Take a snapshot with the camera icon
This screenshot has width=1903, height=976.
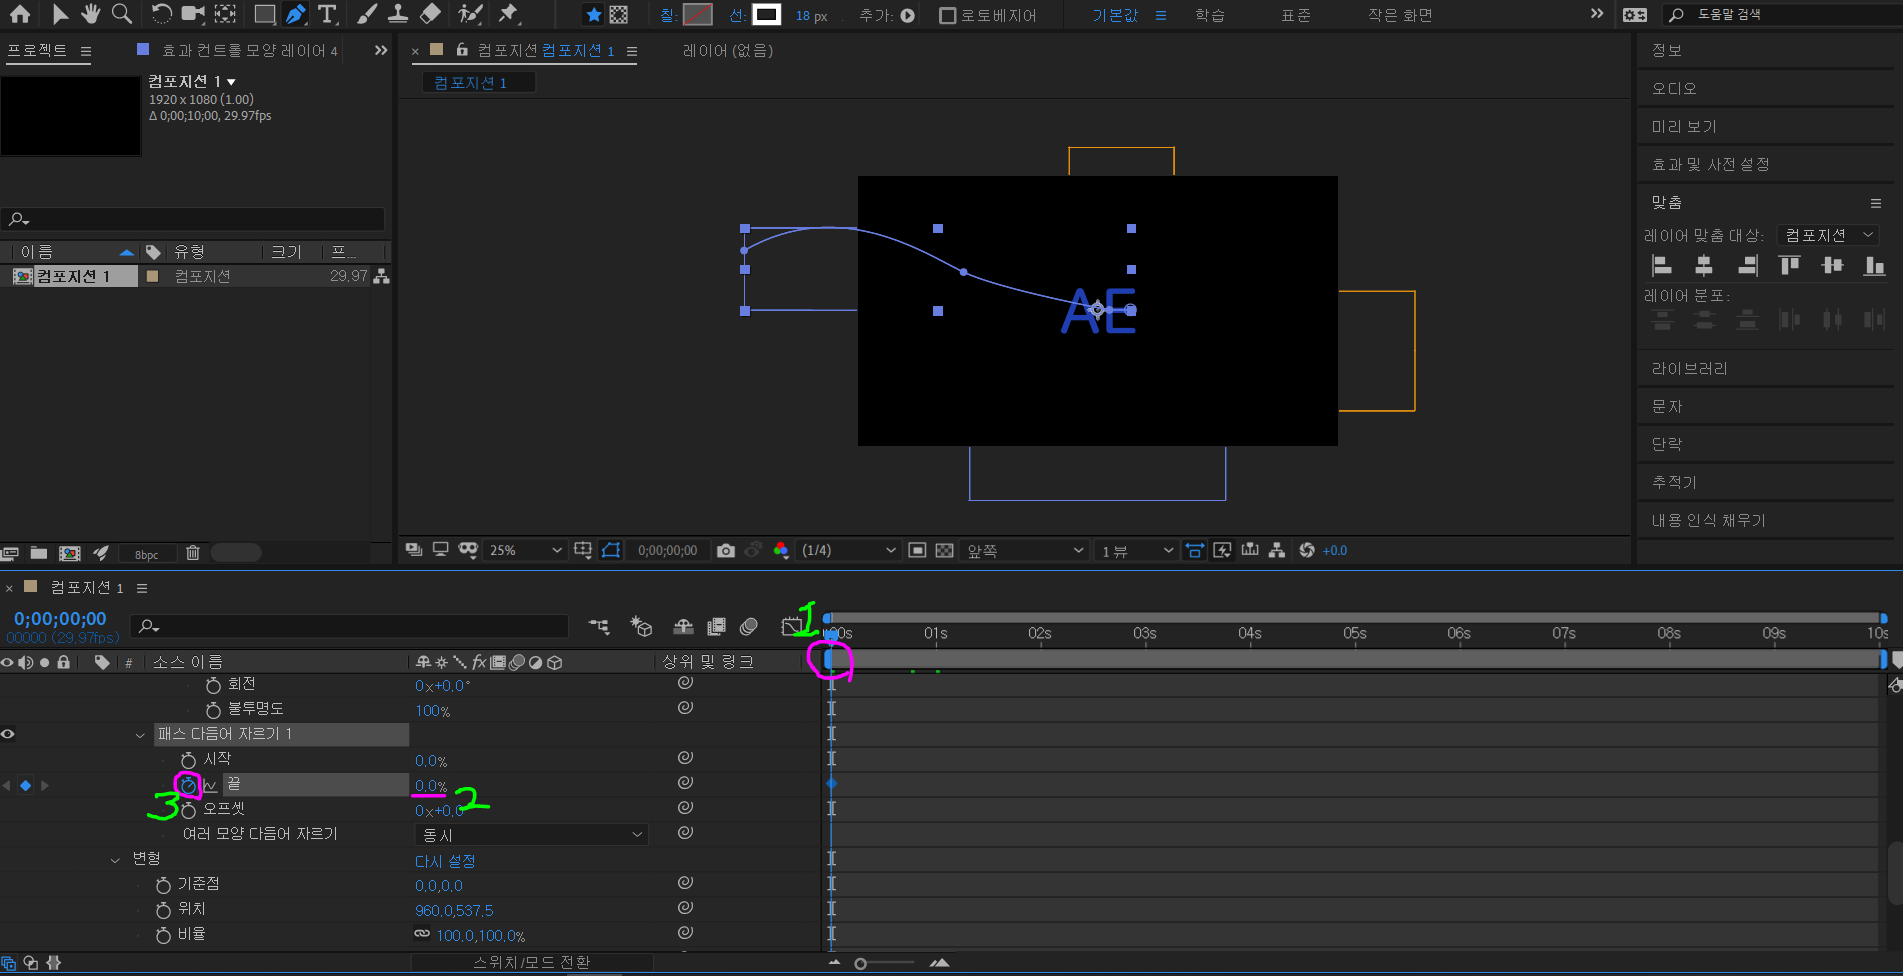pos(726,551)
